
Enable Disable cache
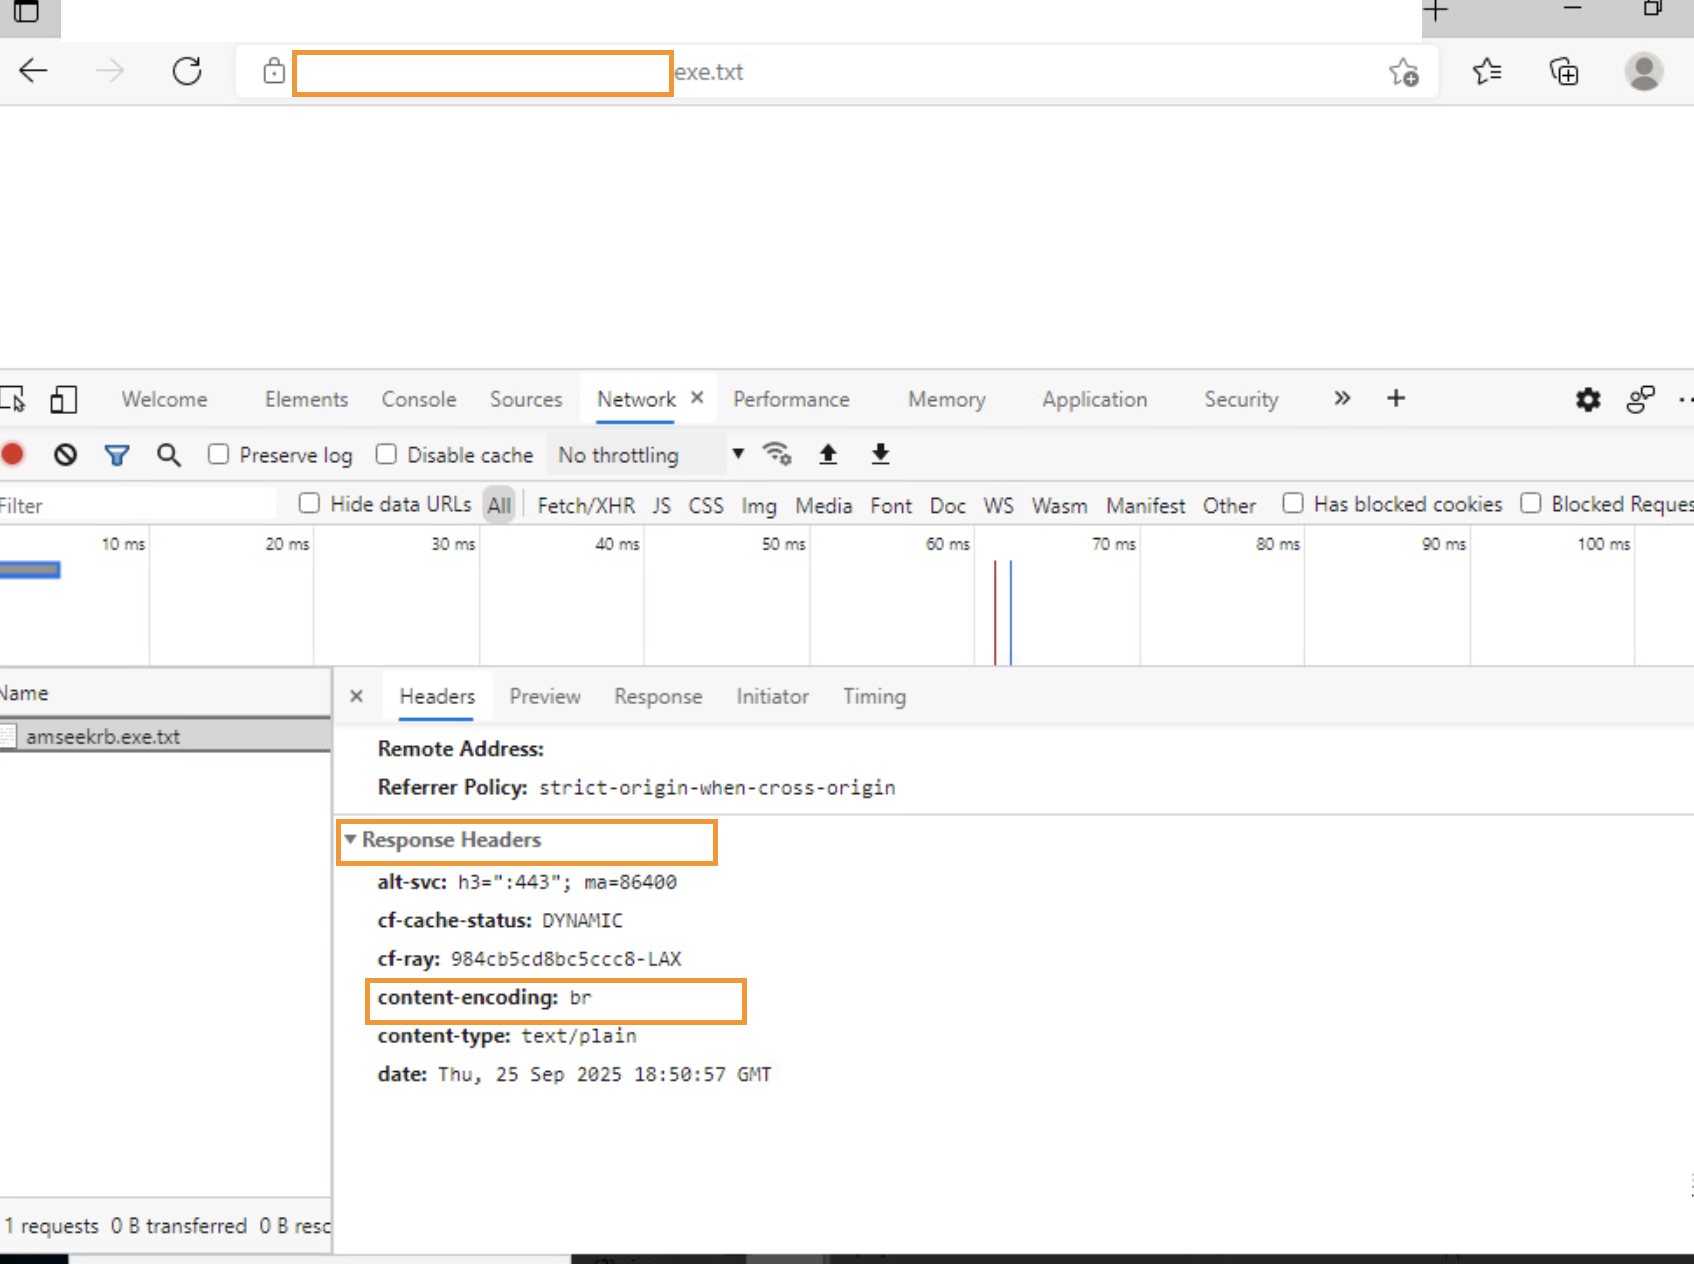point(386,454)
